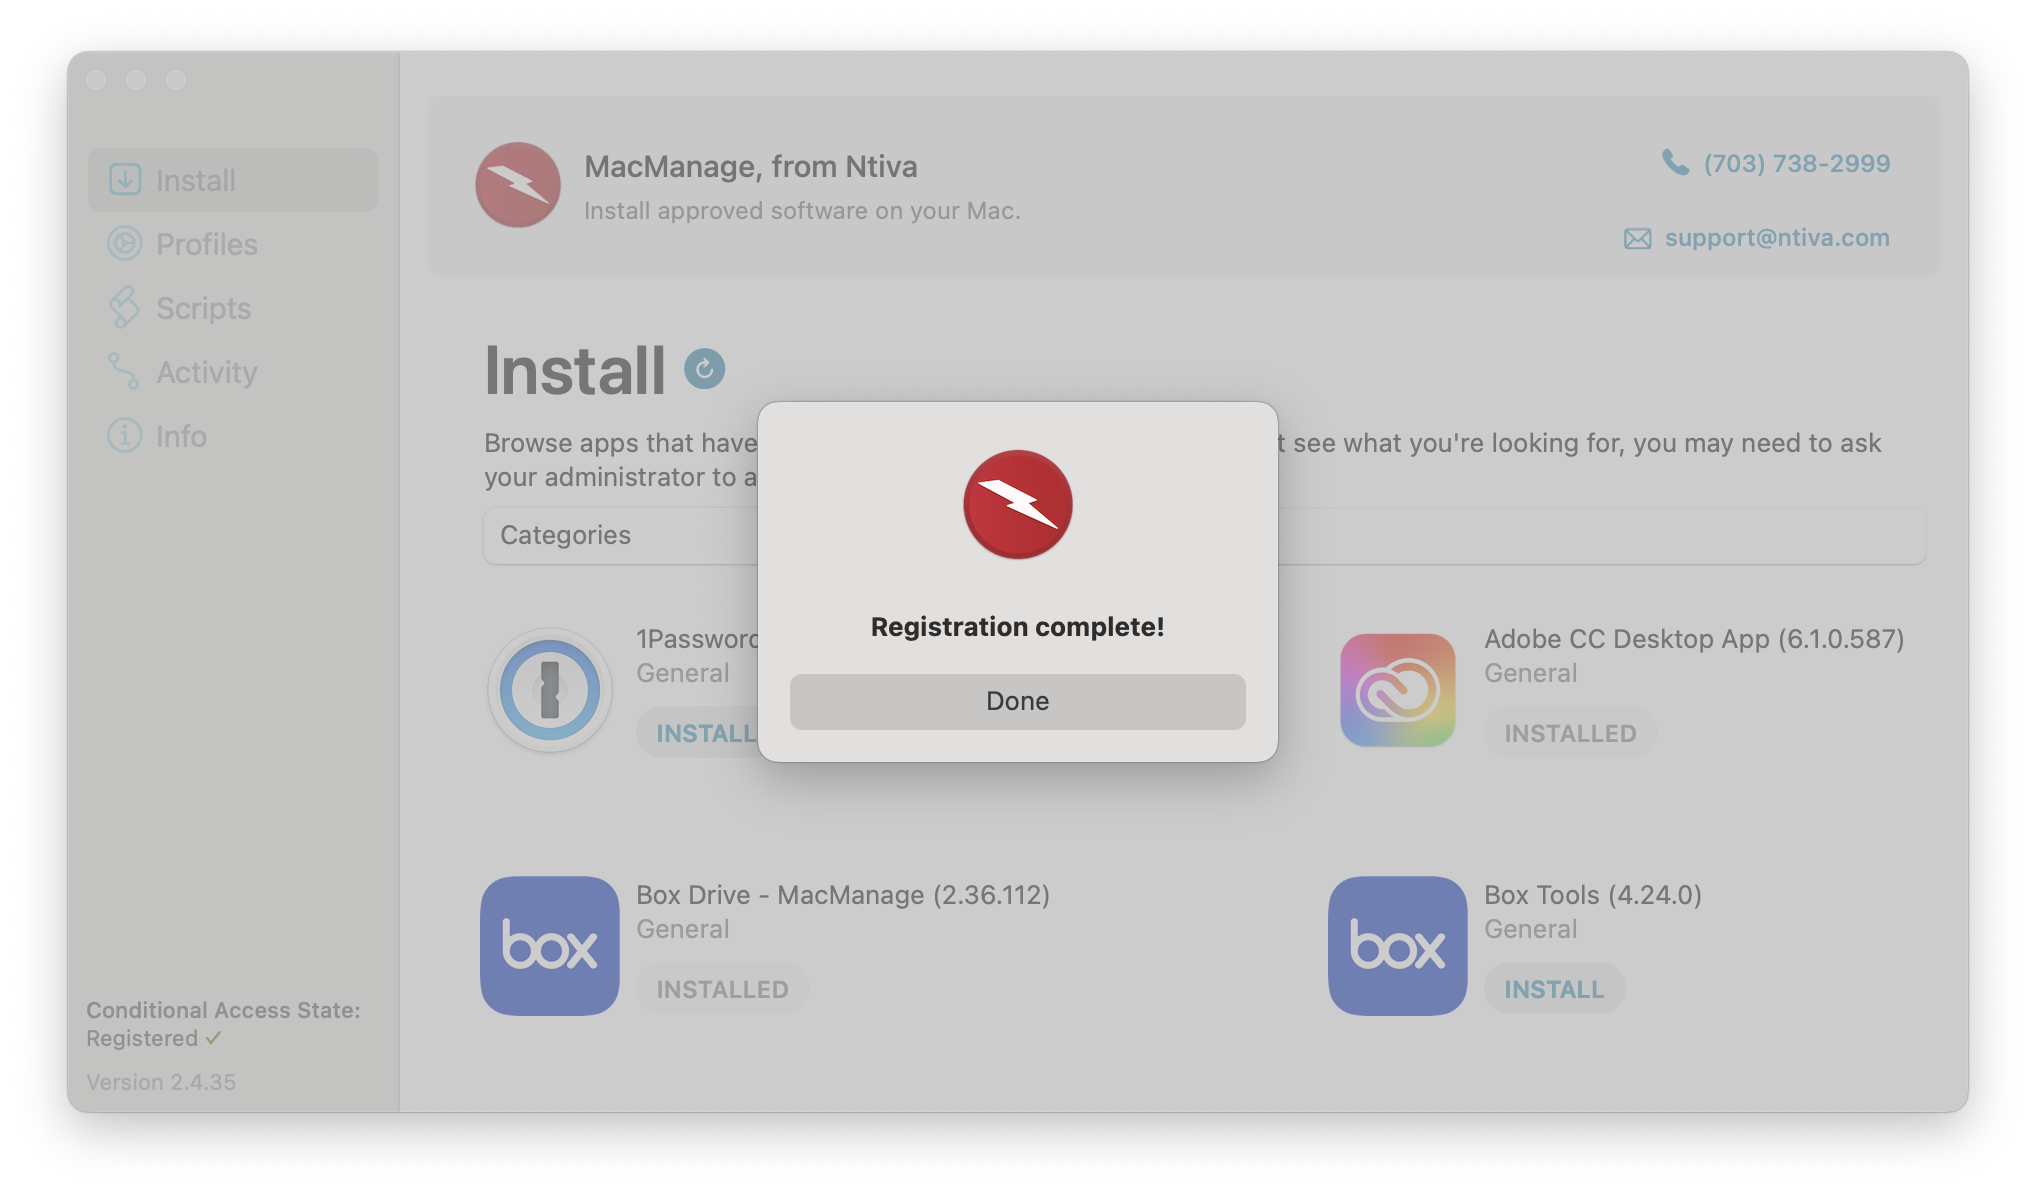Click the Adobe CC Desktop App (6.1.0.587) title
This screenshot has width=2036, height=1196.
[x=1694, y=639]
